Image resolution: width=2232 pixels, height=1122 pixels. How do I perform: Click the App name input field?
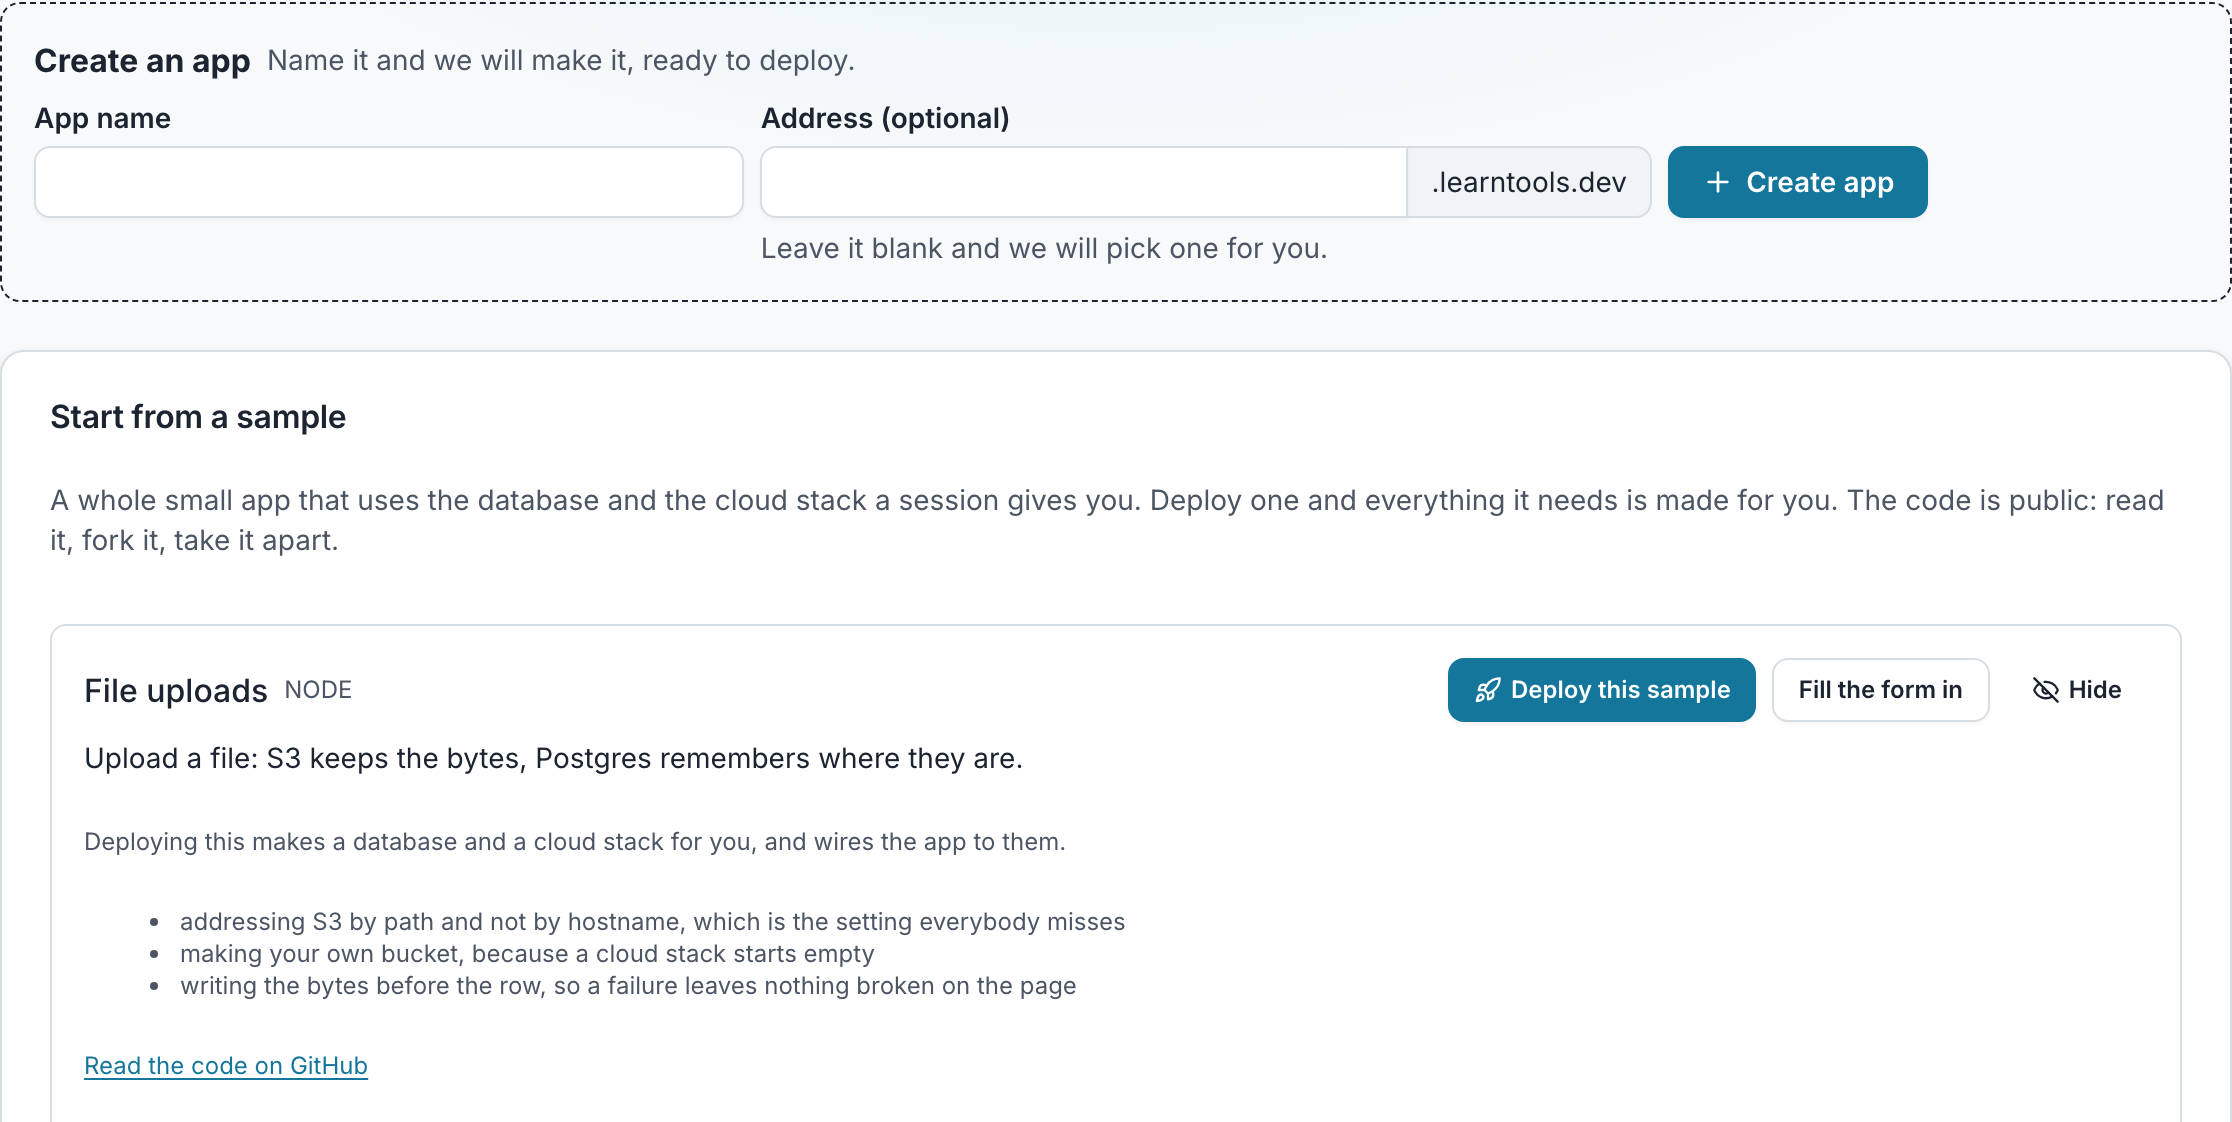[389, 182]
